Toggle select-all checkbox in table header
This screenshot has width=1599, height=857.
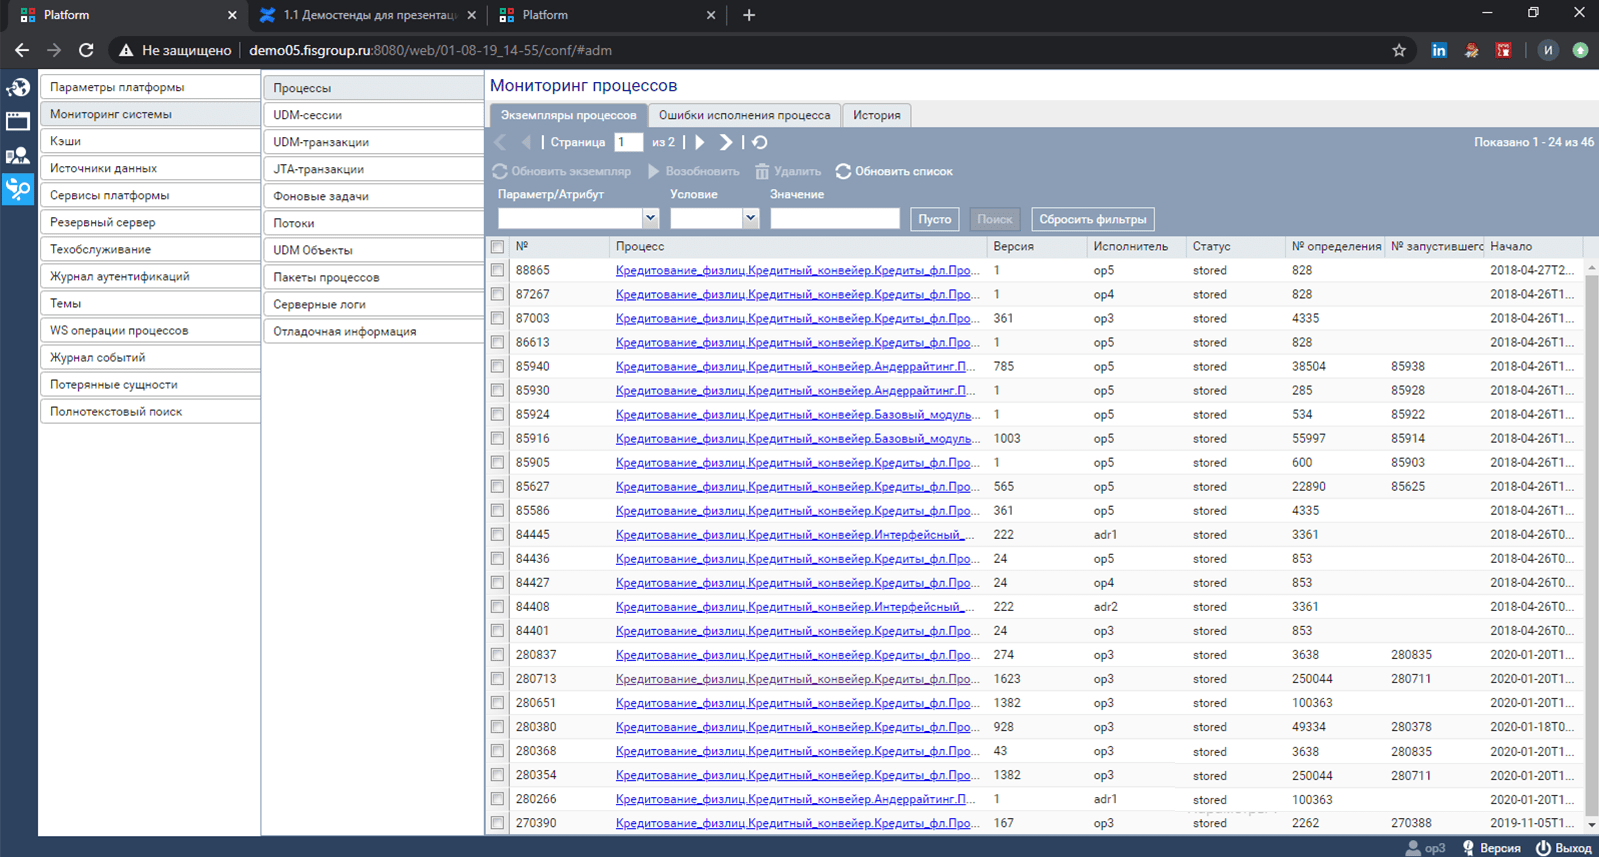point(497,246)
